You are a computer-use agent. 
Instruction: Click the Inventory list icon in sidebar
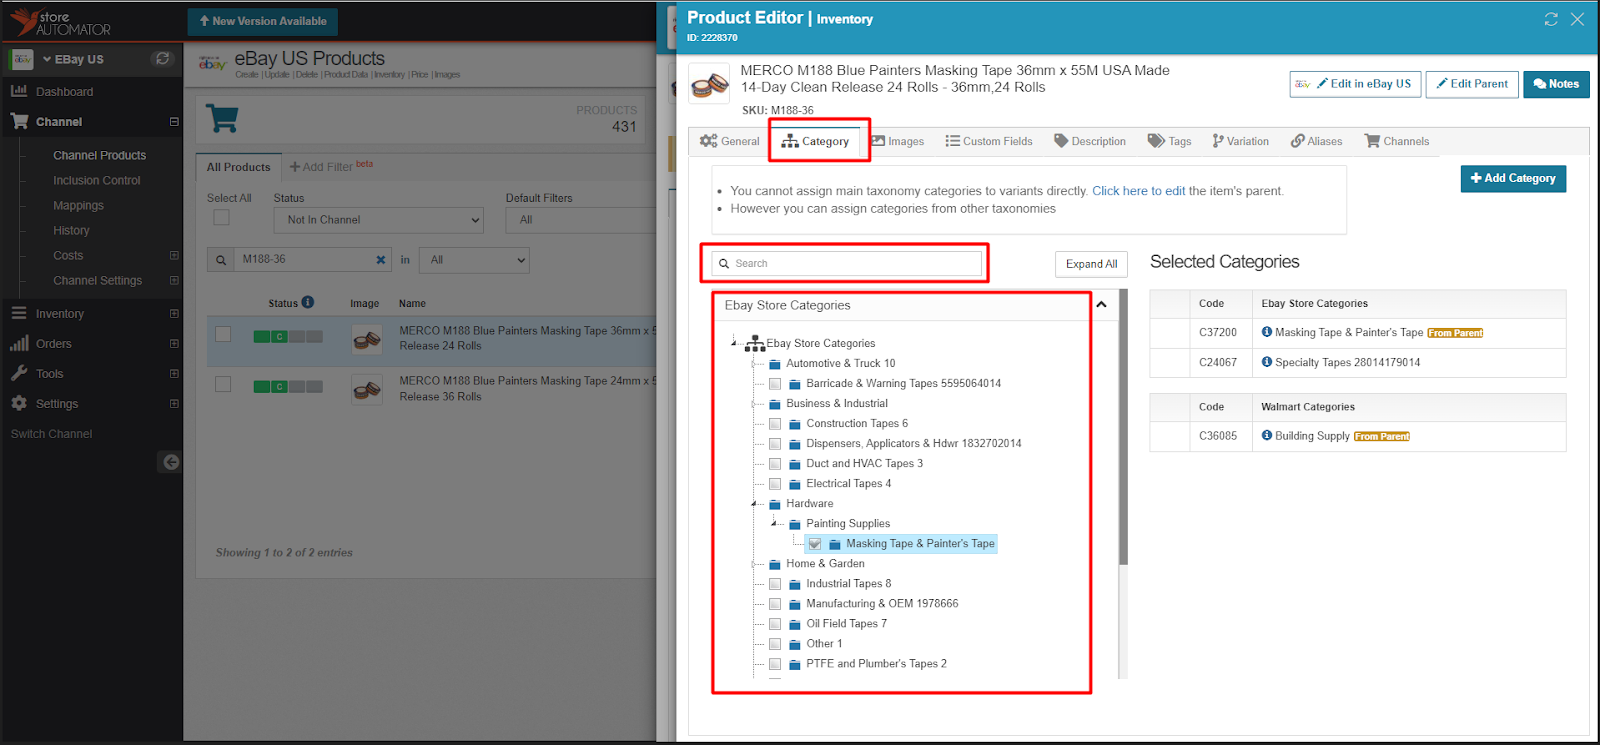[19, 313]
